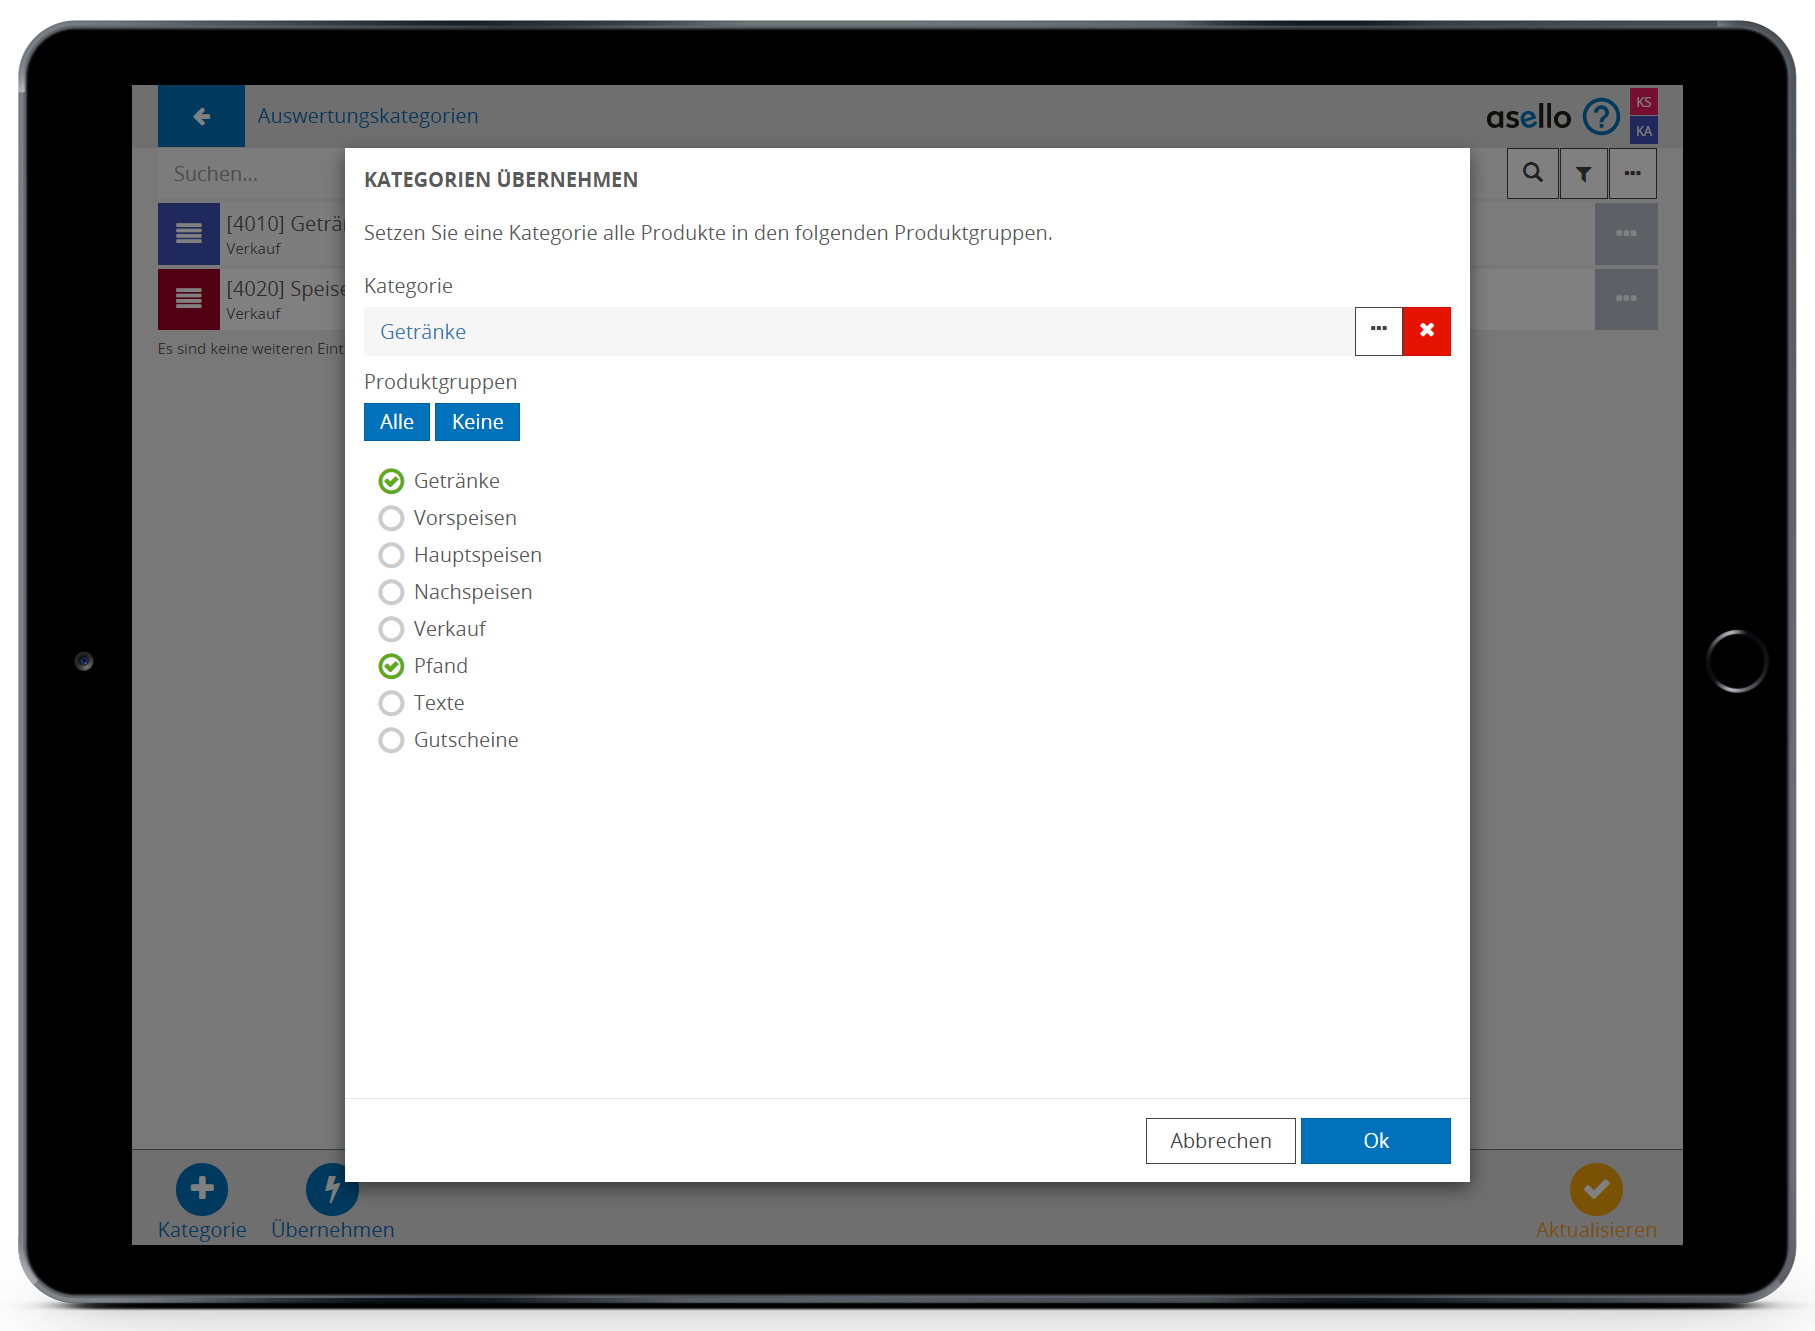Enable the Vorspeisen product group
Viewport: 1815px width, 1331px height.
pos(391,518)
